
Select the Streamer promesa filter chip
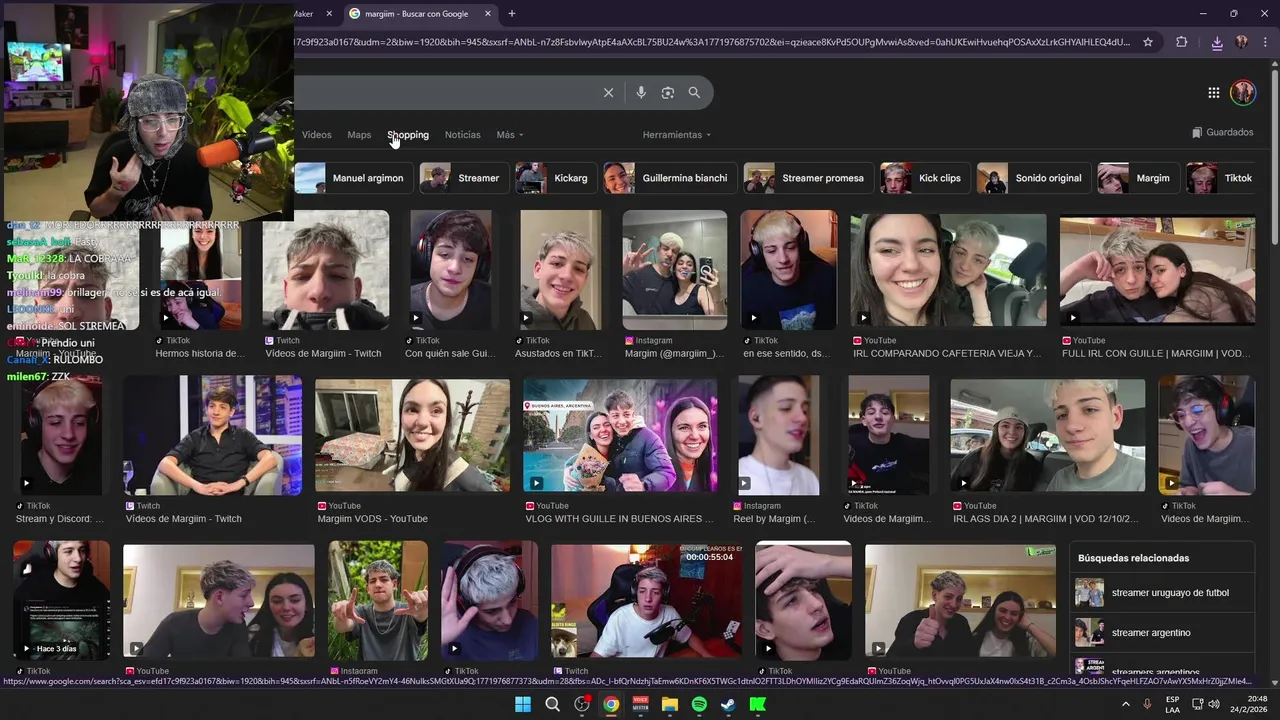pyautogui.click(x=808, y=178)
